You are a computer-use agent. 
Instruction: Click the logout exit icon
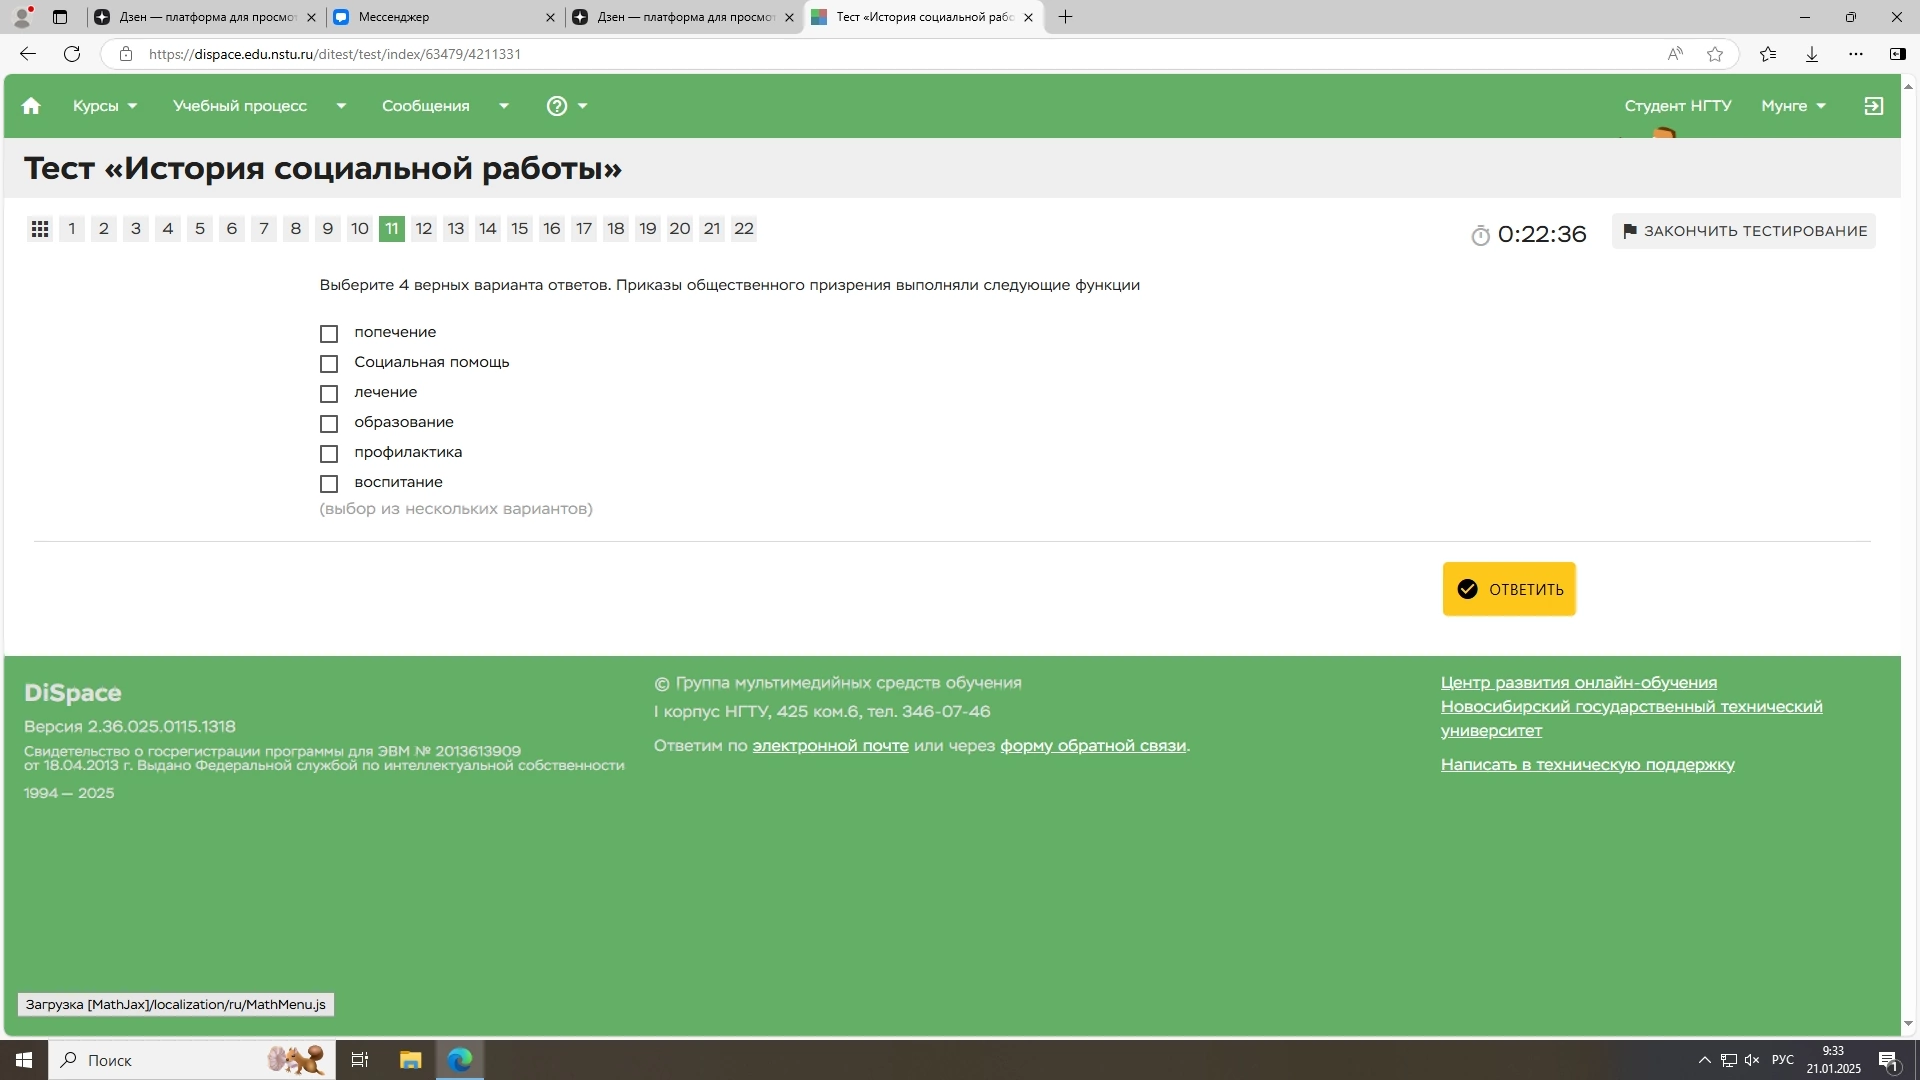click(x=1874, y=106)
